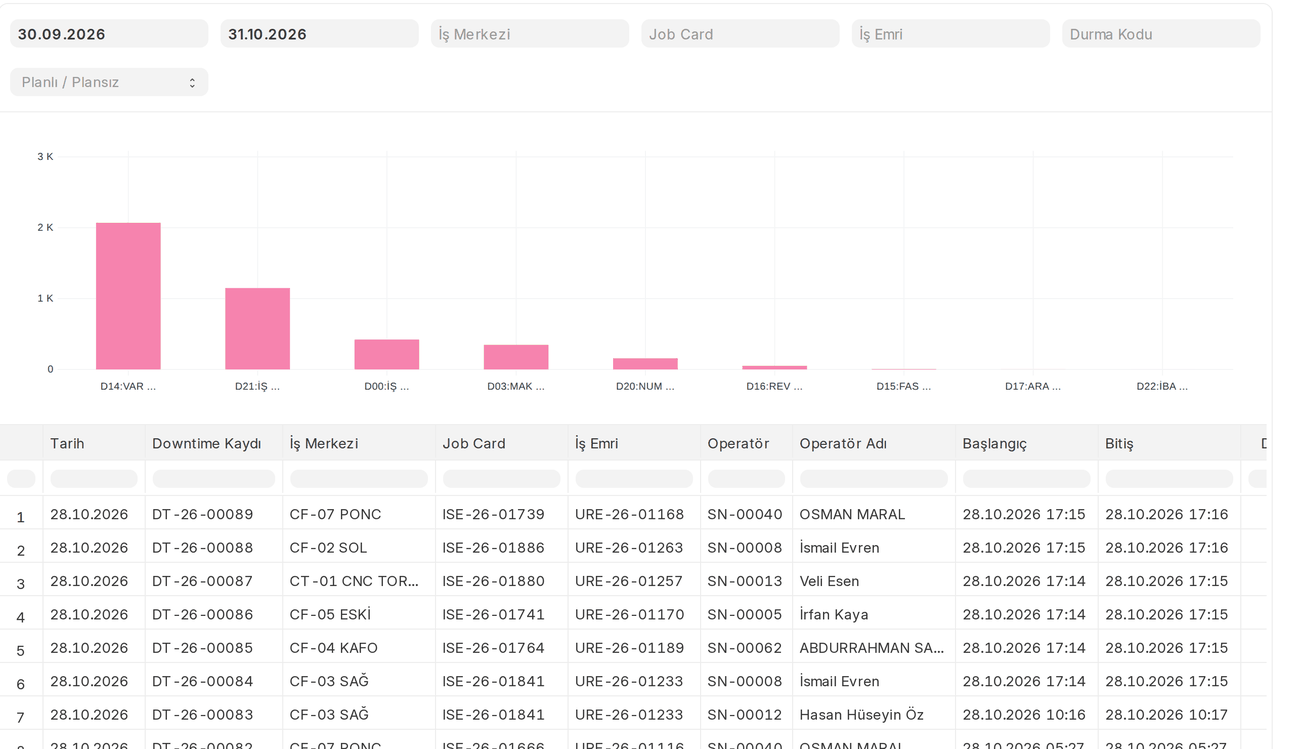
Task: Open the Planlı / Plansız dropdown
Action: coord(109,82)
